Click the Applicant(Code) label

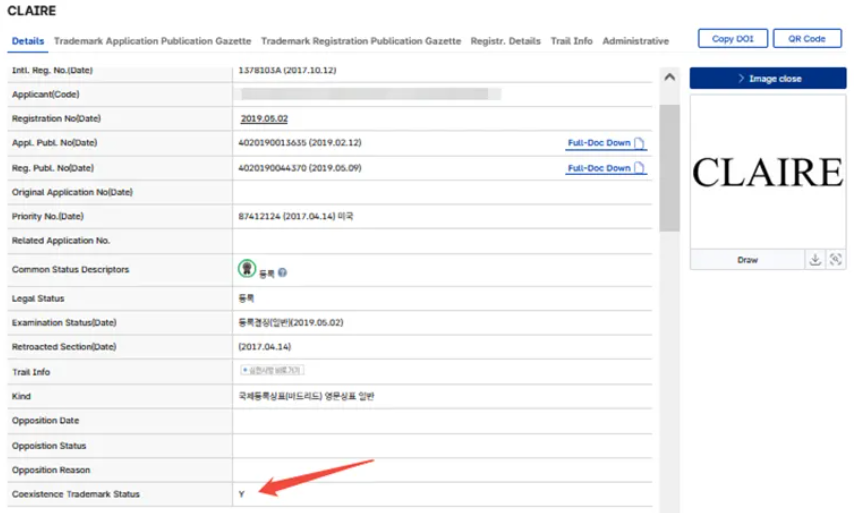click(45, 94)
